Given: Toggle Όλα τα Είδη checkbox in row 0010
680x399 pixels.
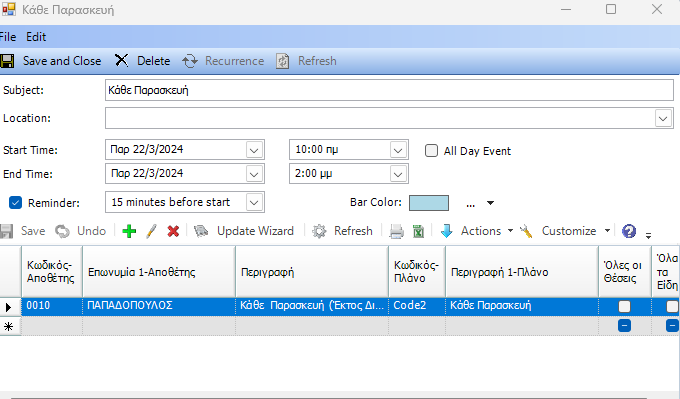Looking at the screenshot, I should click(672, 307).
